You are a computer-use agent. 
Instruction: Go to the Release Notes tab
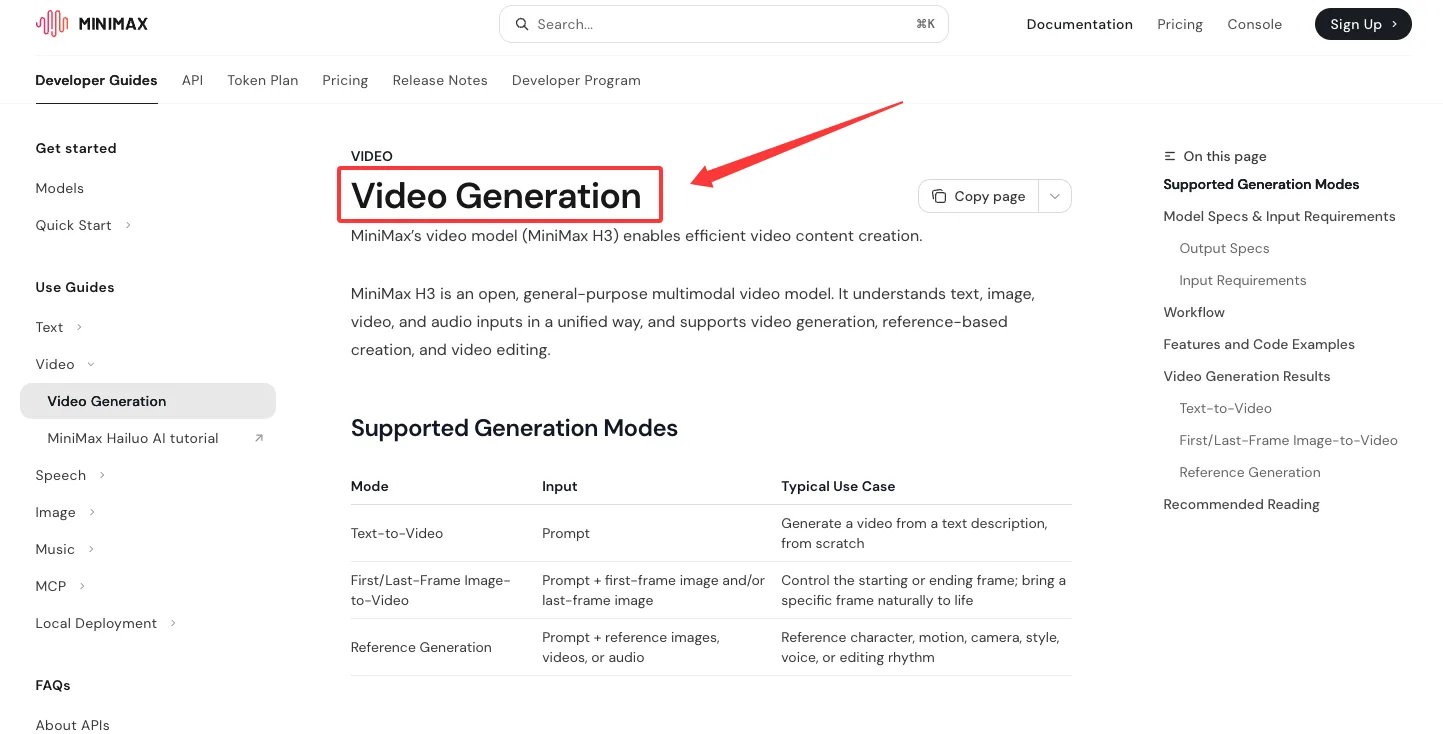pos(440,80)
